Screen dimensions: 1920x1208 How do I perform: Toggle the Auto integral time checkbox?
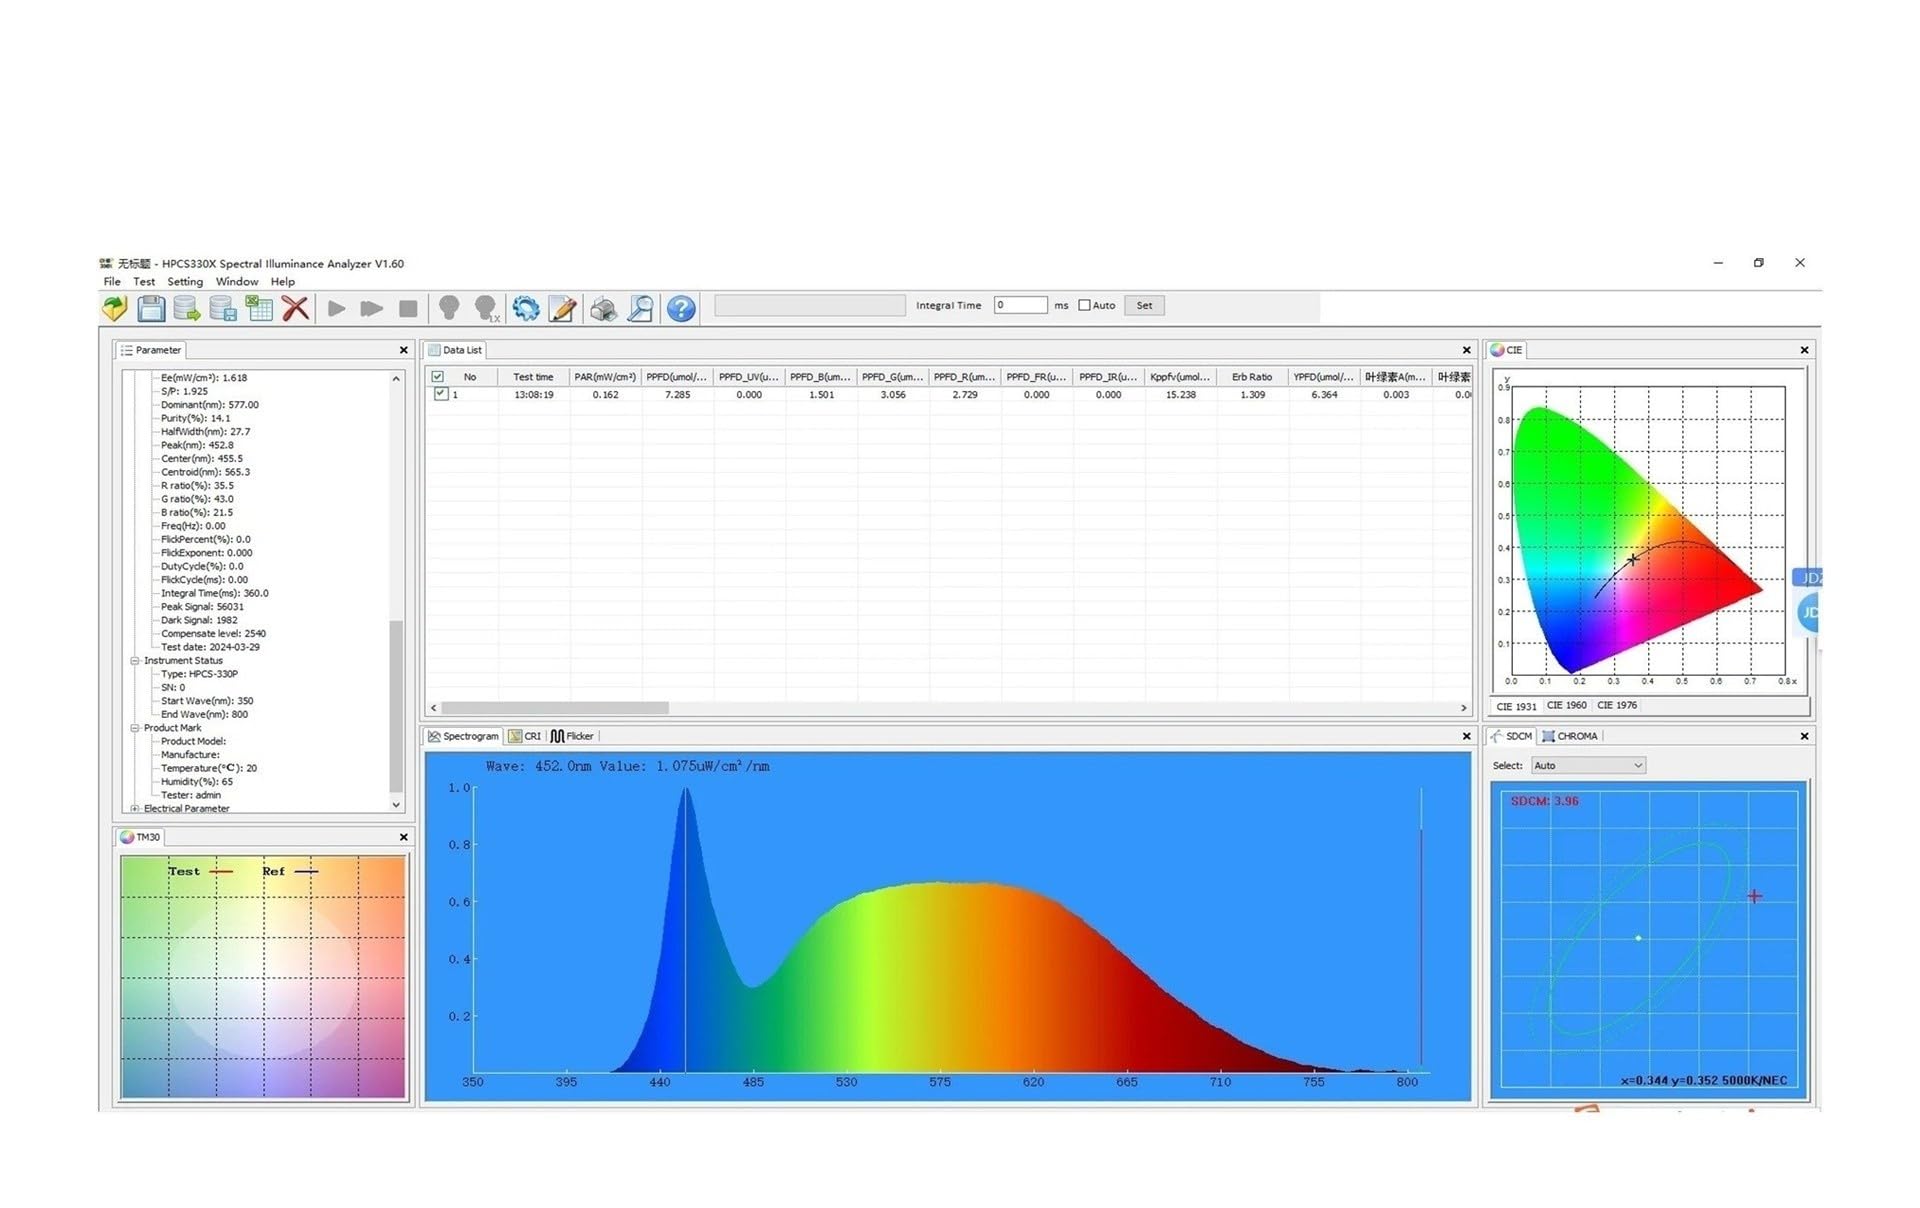point(1084,305)
